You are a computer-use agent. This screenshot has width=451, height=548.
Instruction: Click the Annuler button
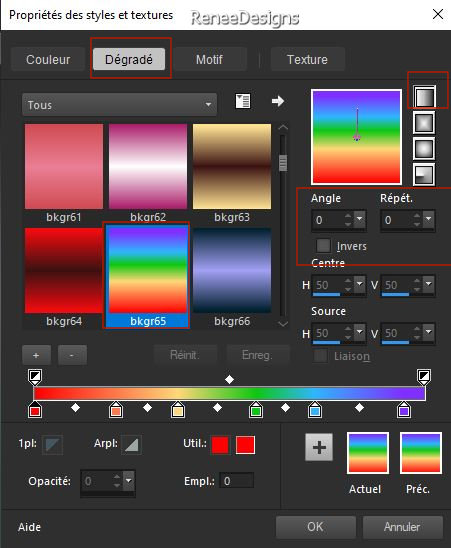402,527
